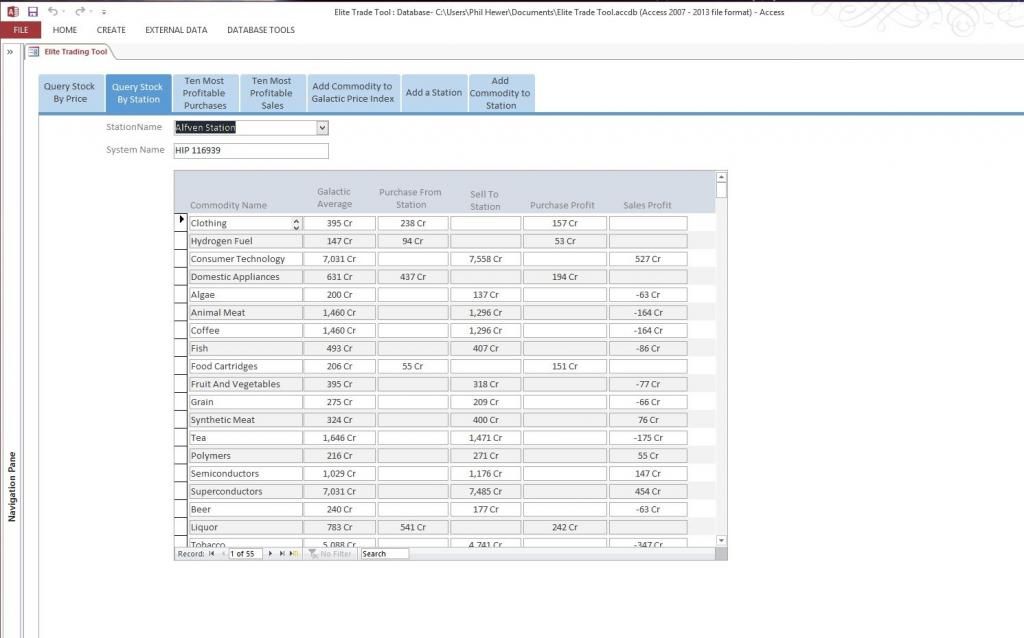
Task: Undo the last action
Action: pos(53,11)
